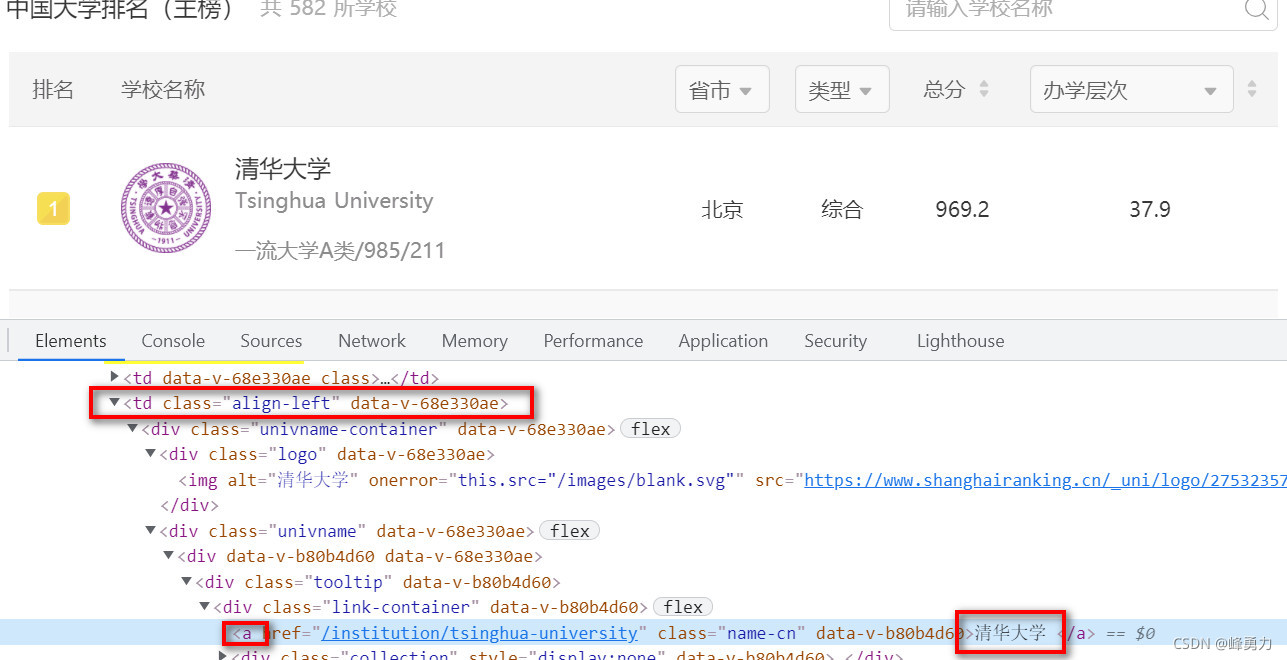Screen dimensions: 1287x660
Task: Sort the 办学层次 column with its arrows
Action: pos(1252,90)
